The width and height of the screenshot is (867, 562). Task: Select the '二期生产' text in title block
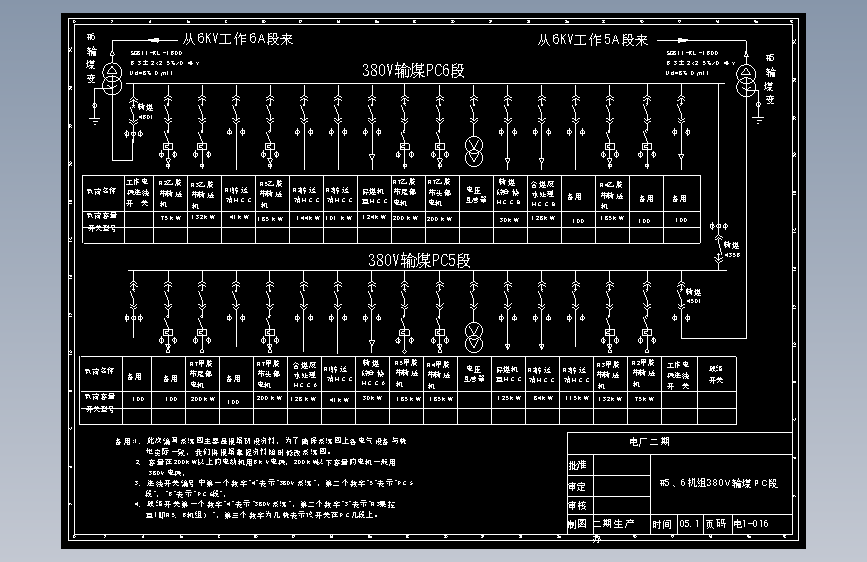coord(614,524)
